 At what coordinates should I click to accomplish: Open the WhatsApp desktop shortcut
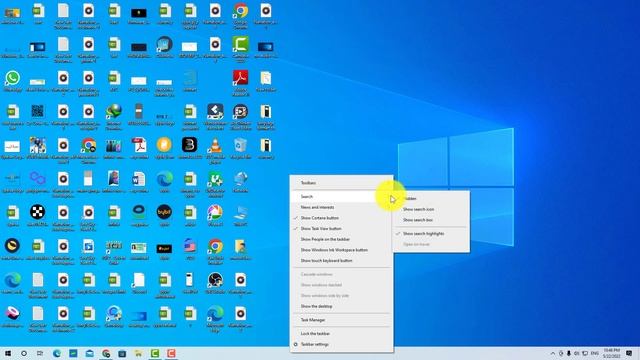click(x=12, y=81)
